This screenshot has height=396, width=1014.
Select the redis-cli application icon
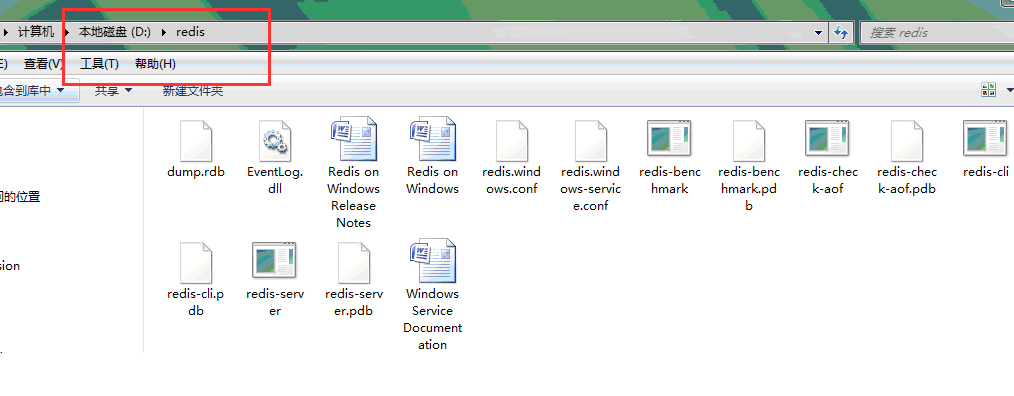(x=986, y=138)
